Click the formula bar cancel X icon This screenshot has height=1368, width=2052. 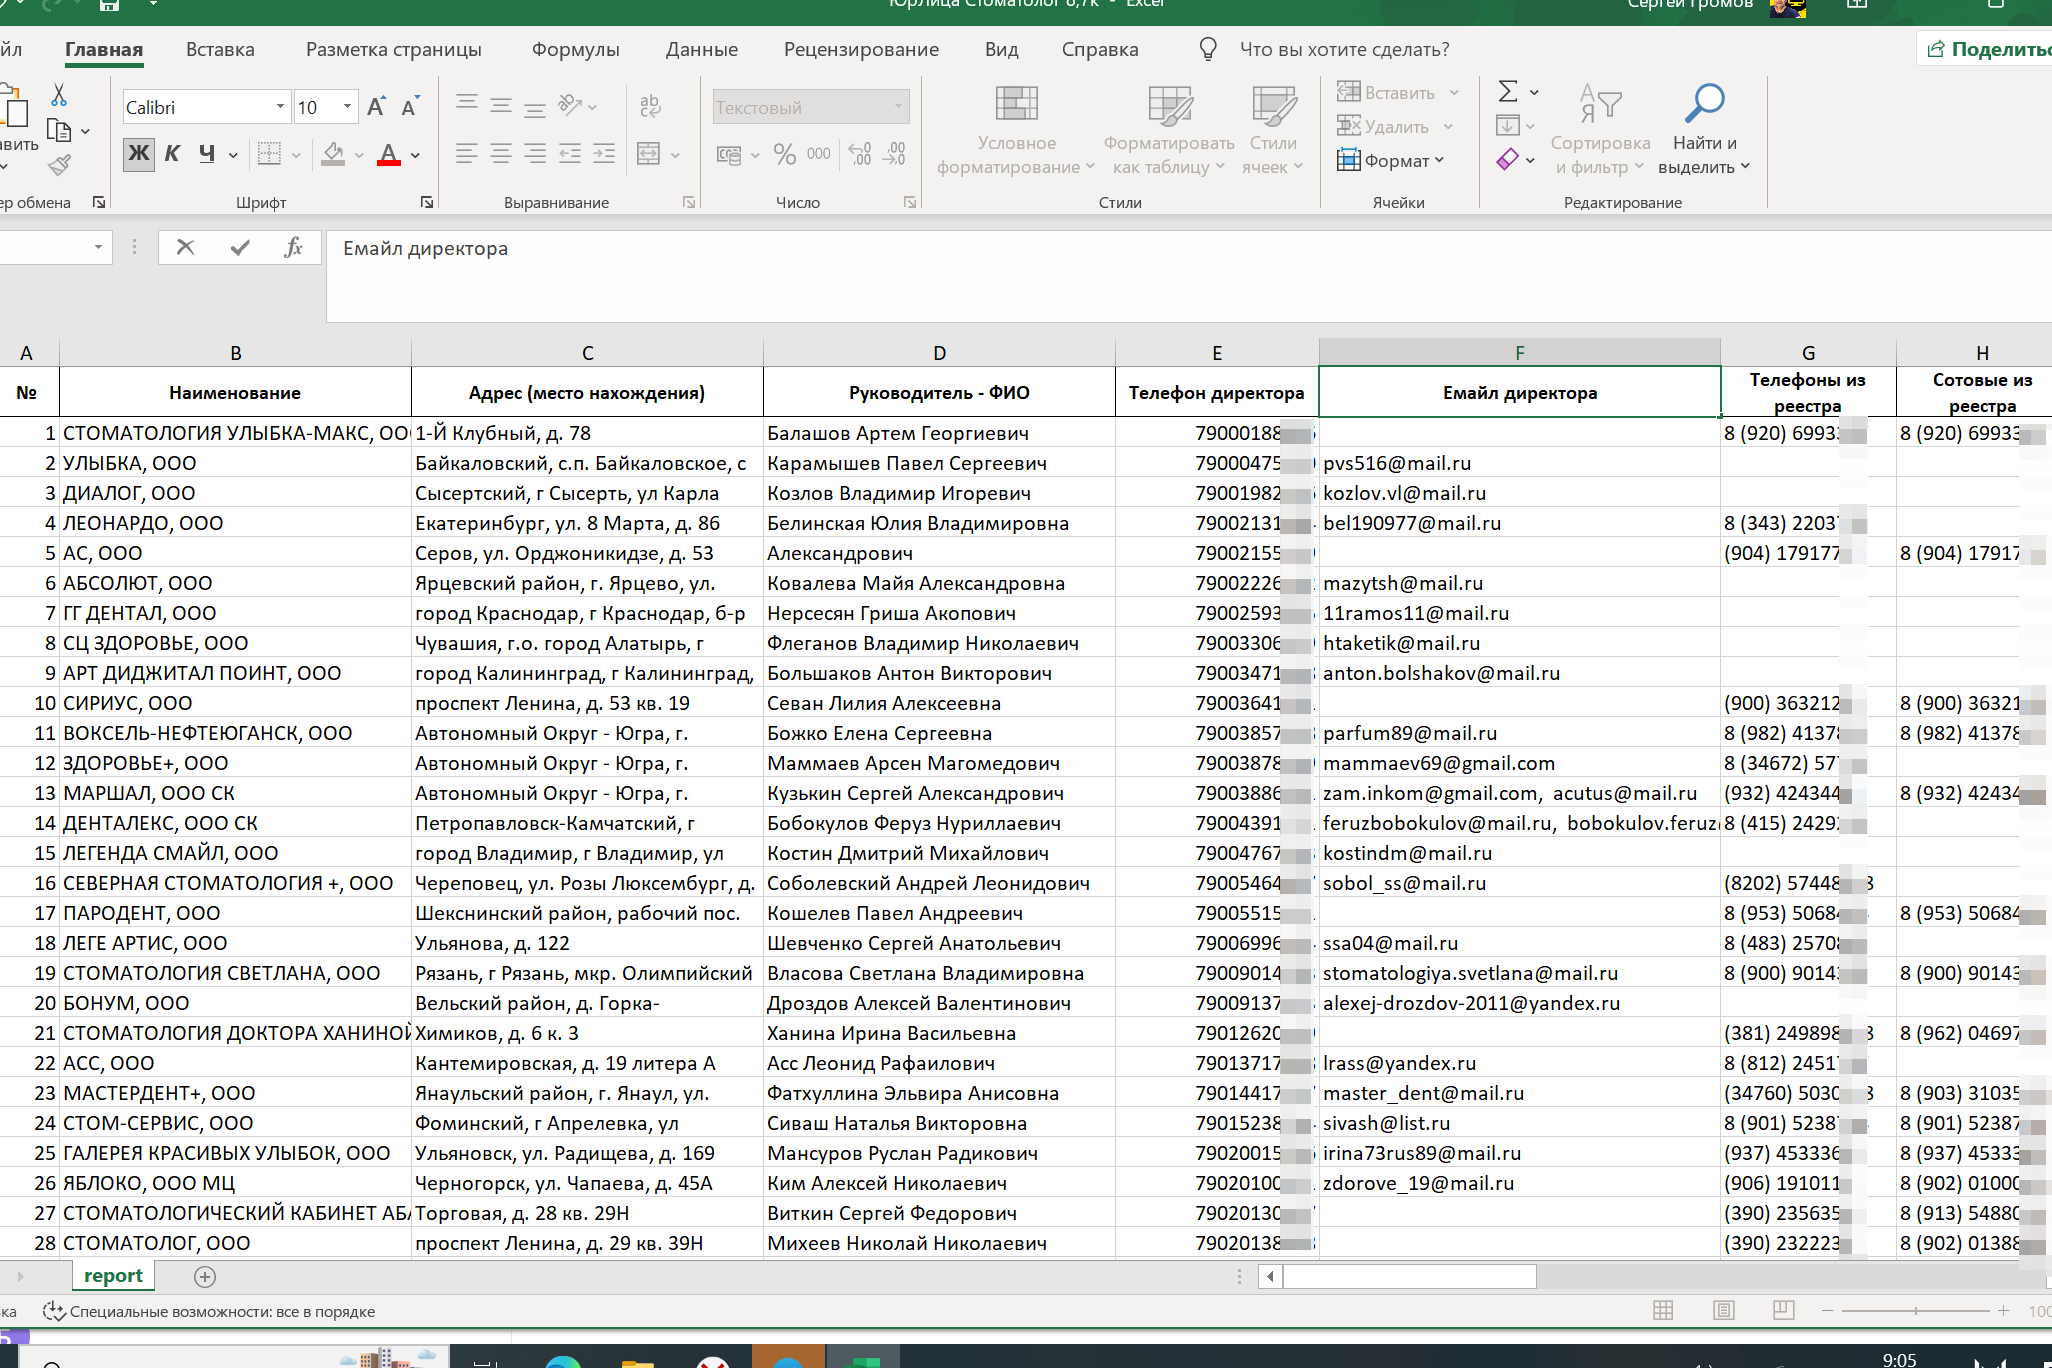[185, 247]
